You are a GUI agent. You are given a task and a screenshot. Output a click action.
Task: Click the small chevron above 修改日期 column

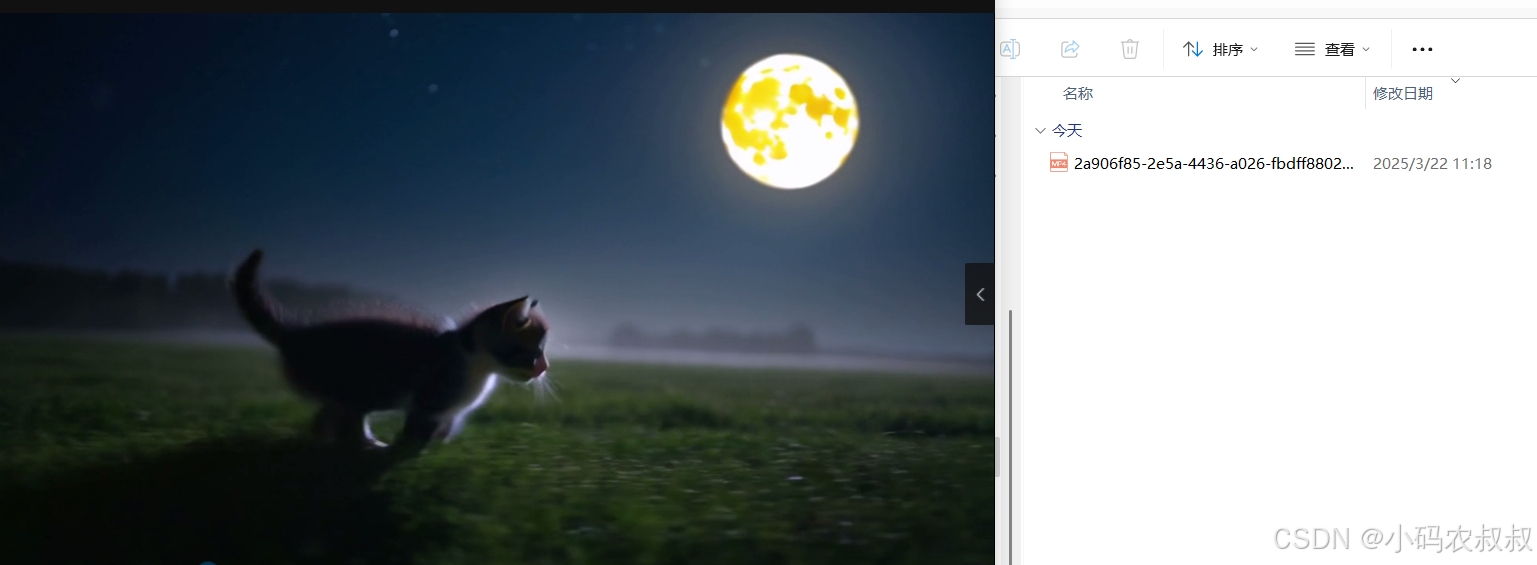click(1455, 80)
